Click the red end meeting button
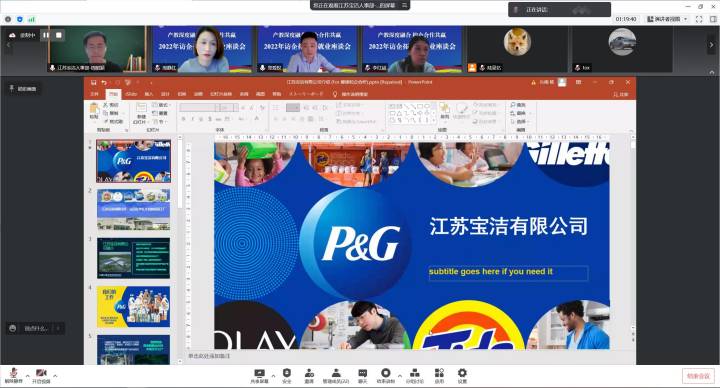The image size is (720, 388). tap(698, 376)
